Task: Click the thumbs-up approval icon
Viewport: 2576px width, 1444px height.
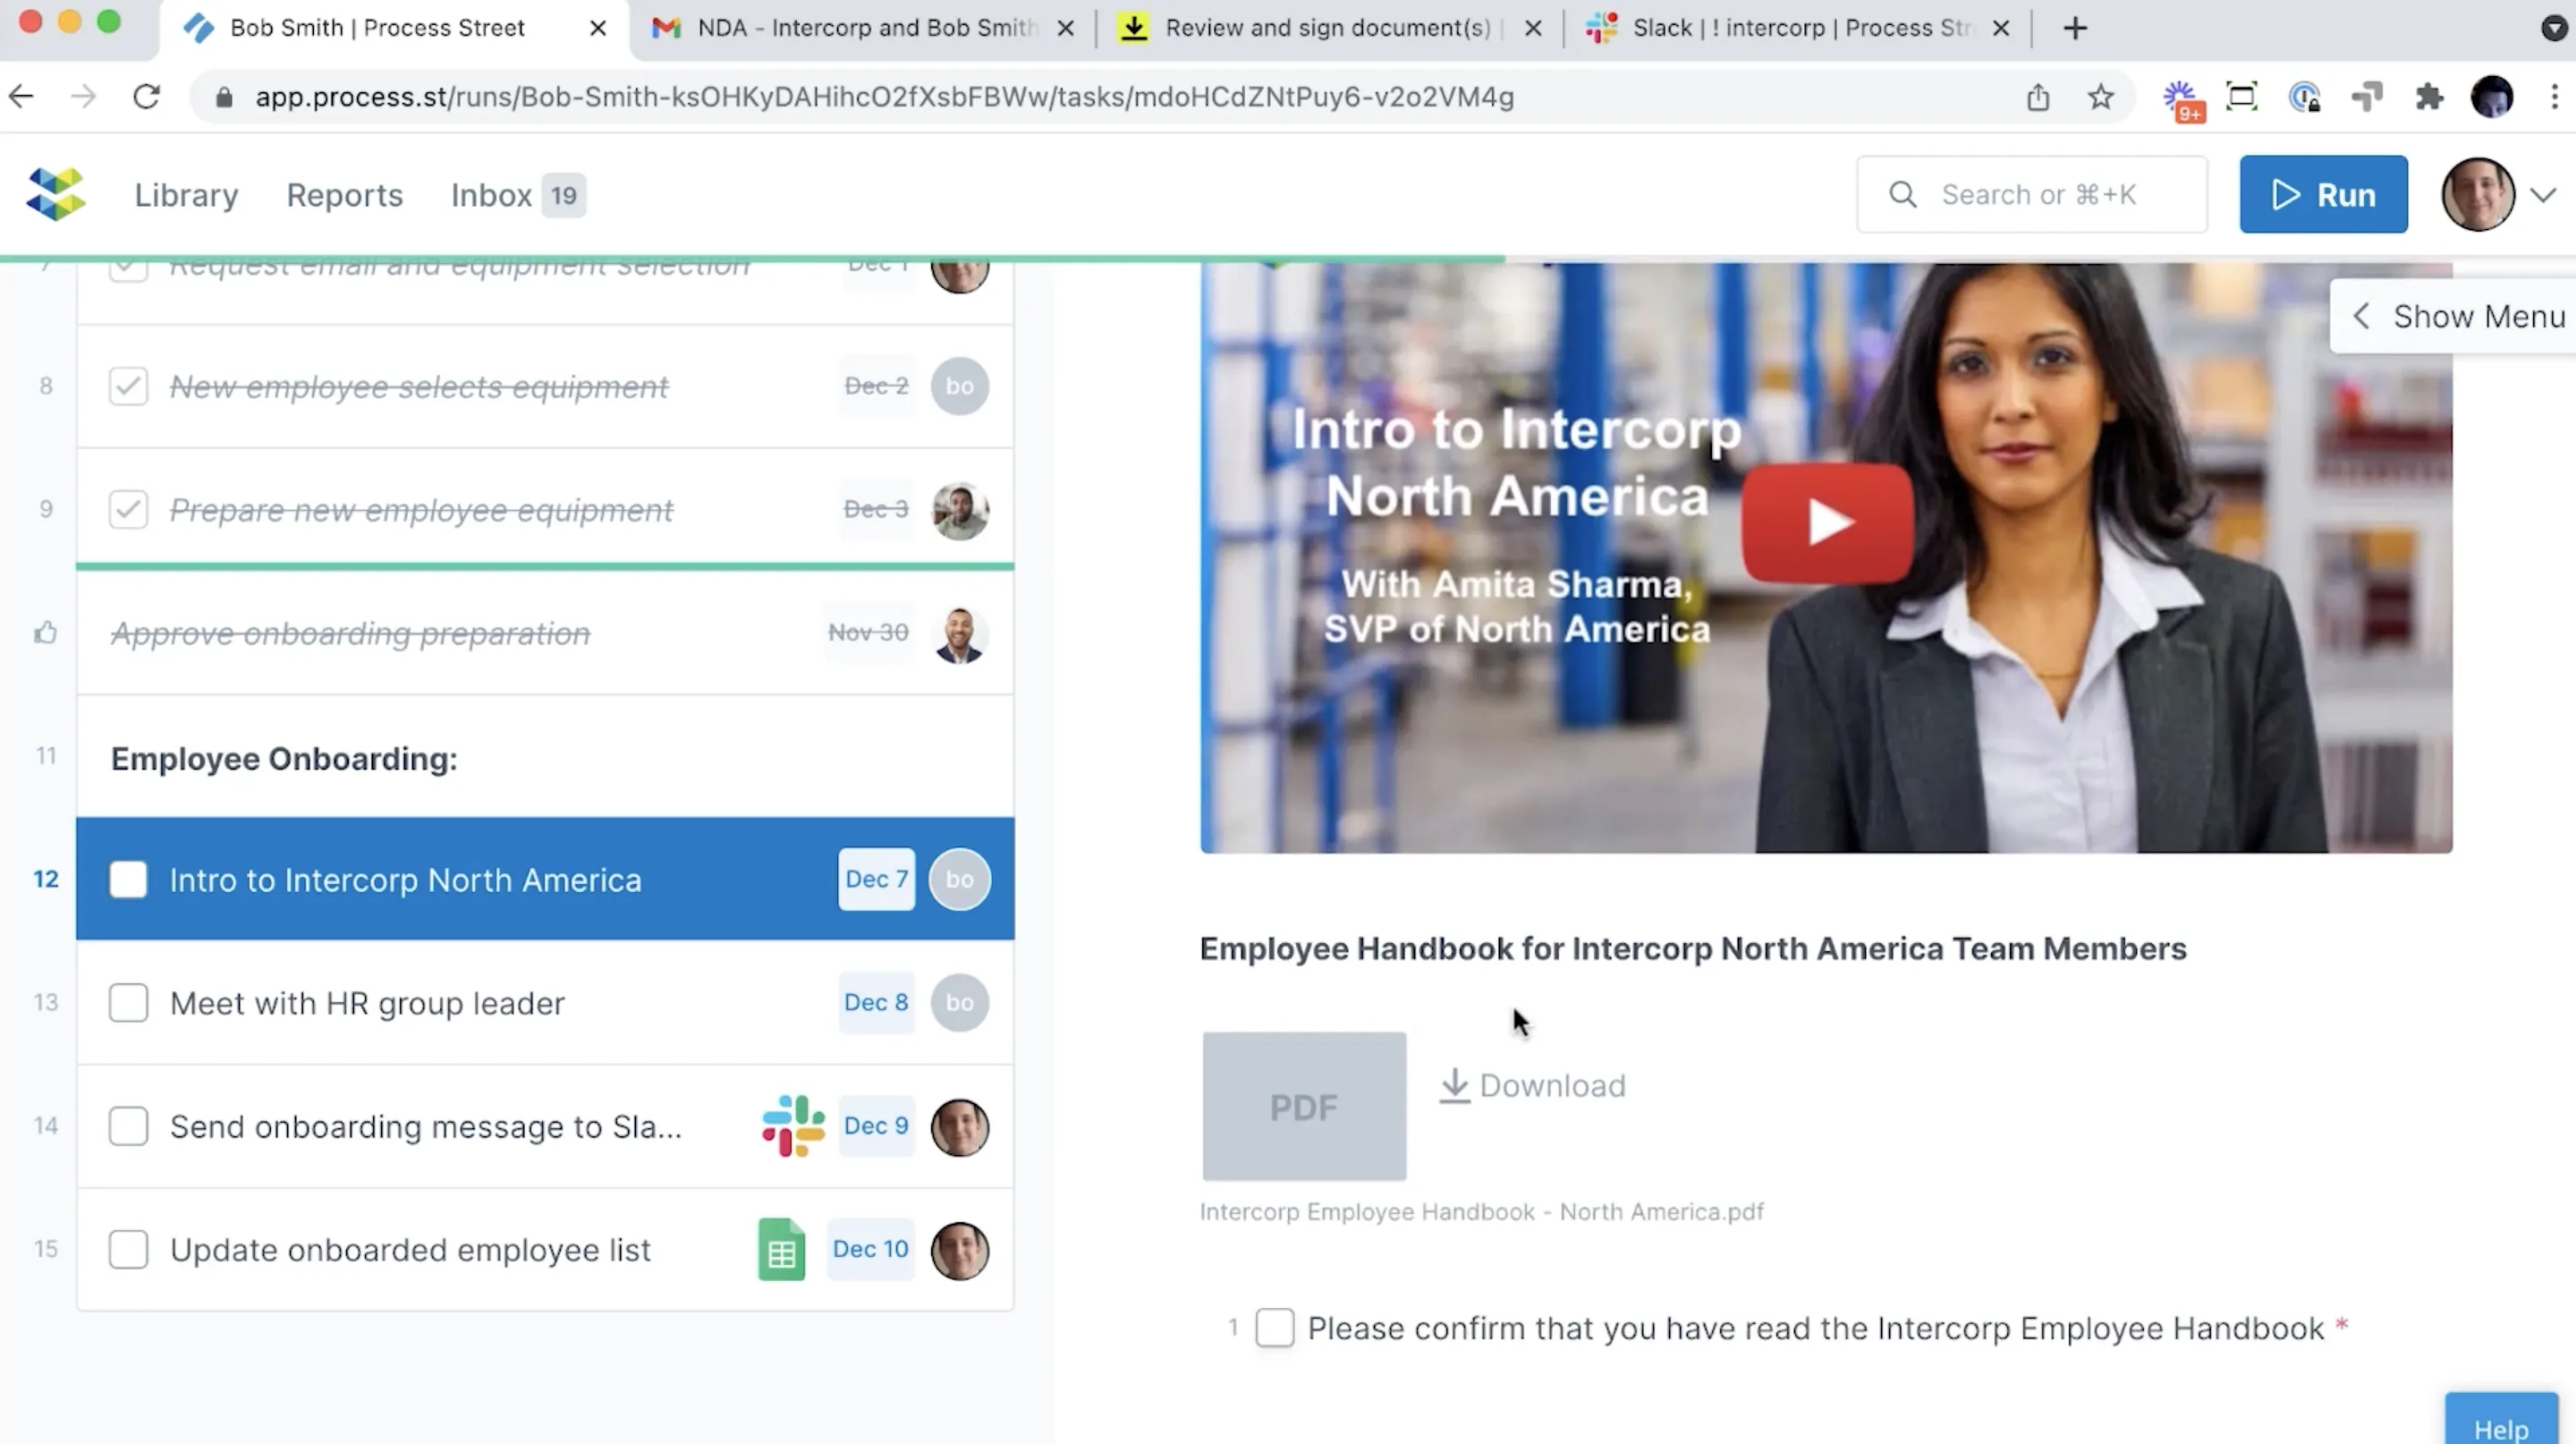Action: (x=45, y=632)
